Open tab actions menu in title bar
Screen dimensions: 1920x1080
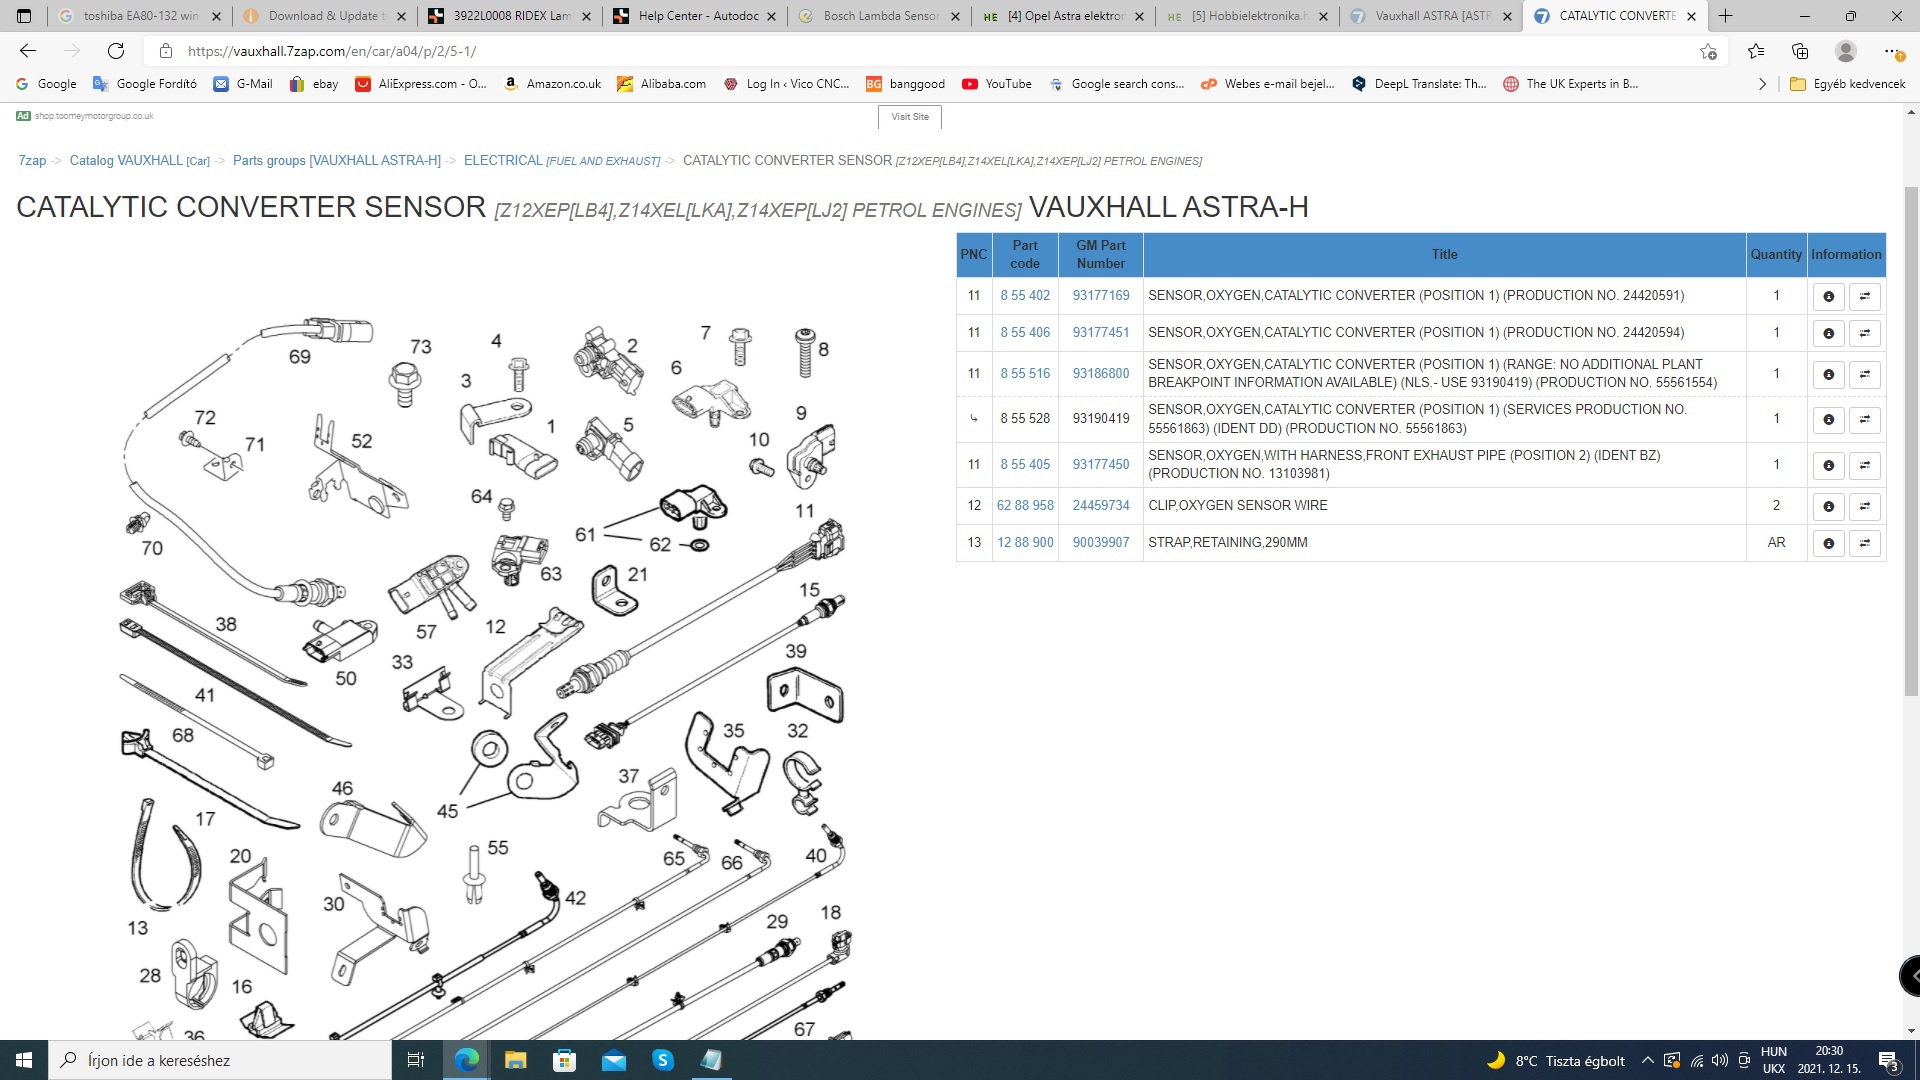click(x=24, y=16)
